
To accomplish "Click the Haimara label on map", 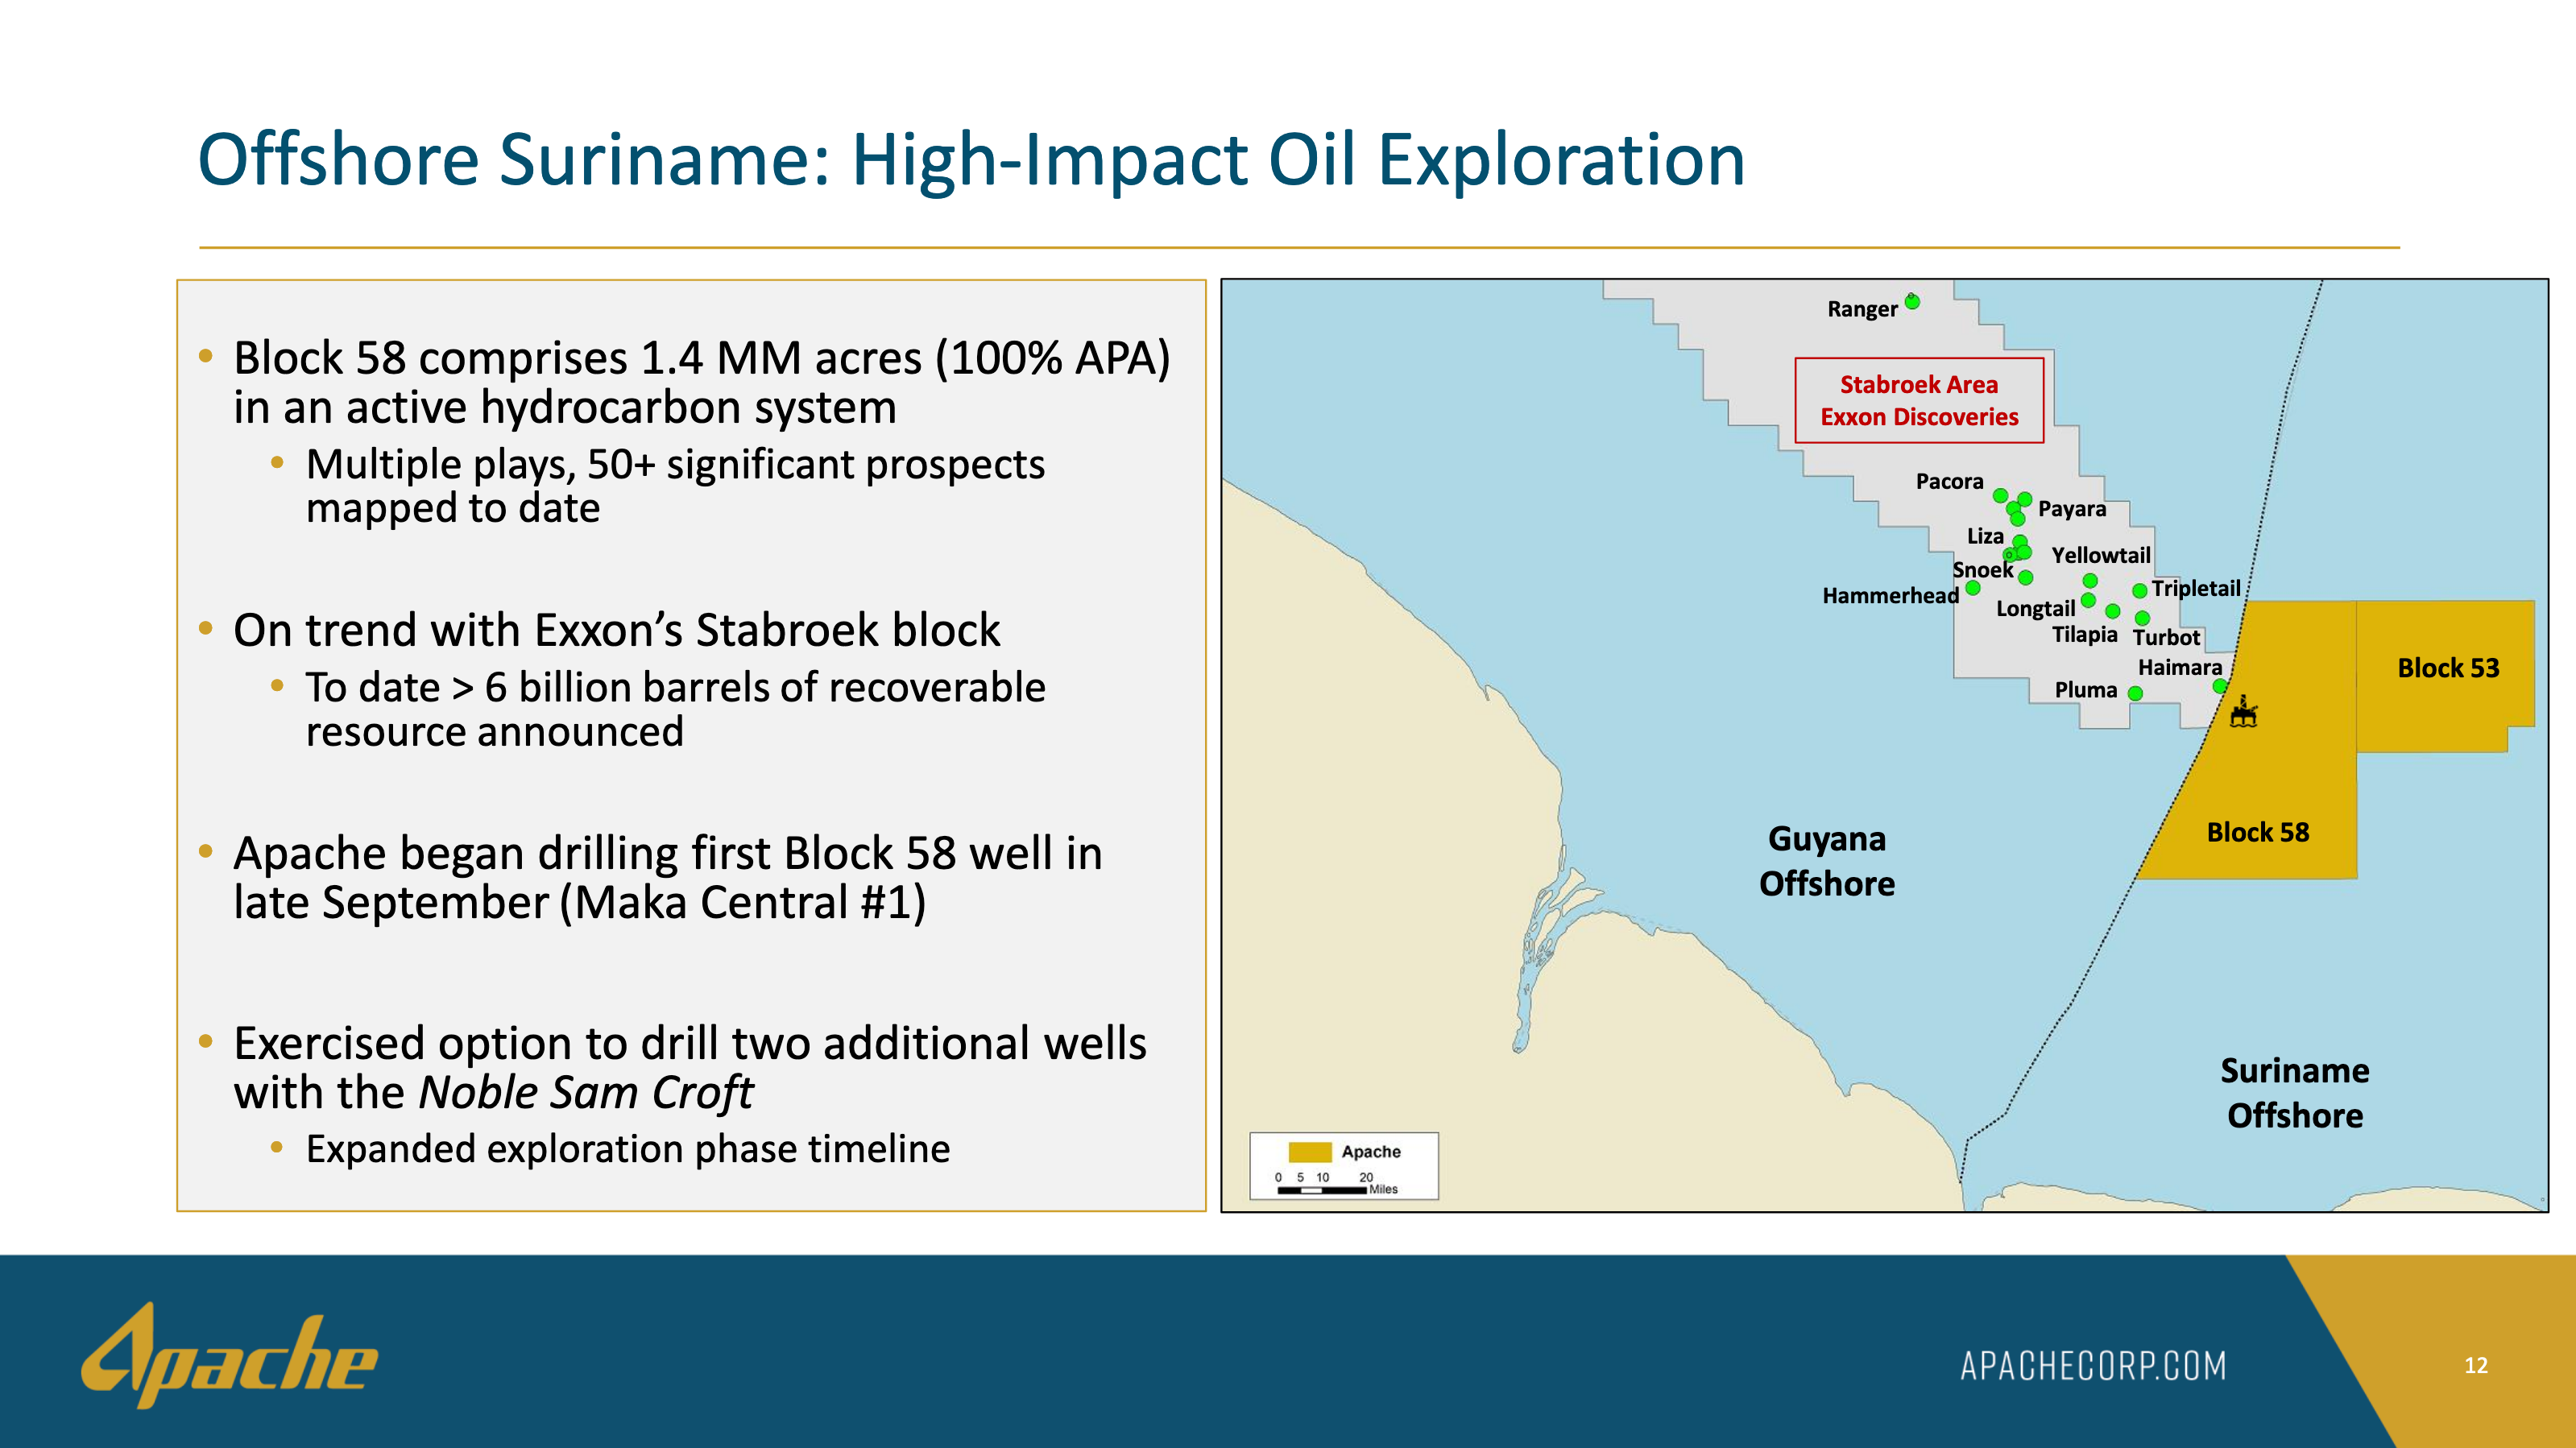I will [x=2180, y=667].
